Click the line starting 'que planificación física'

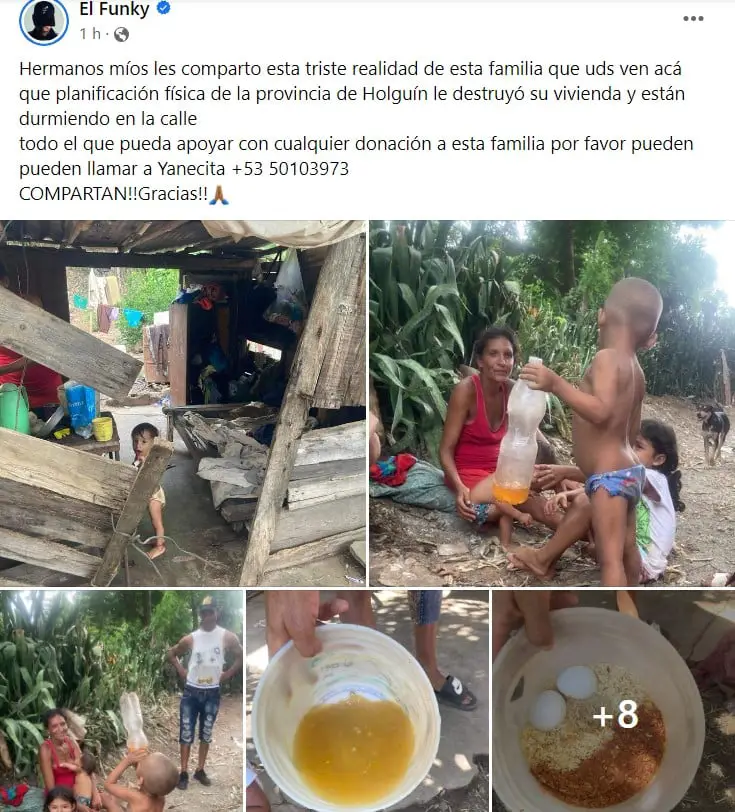352,94
